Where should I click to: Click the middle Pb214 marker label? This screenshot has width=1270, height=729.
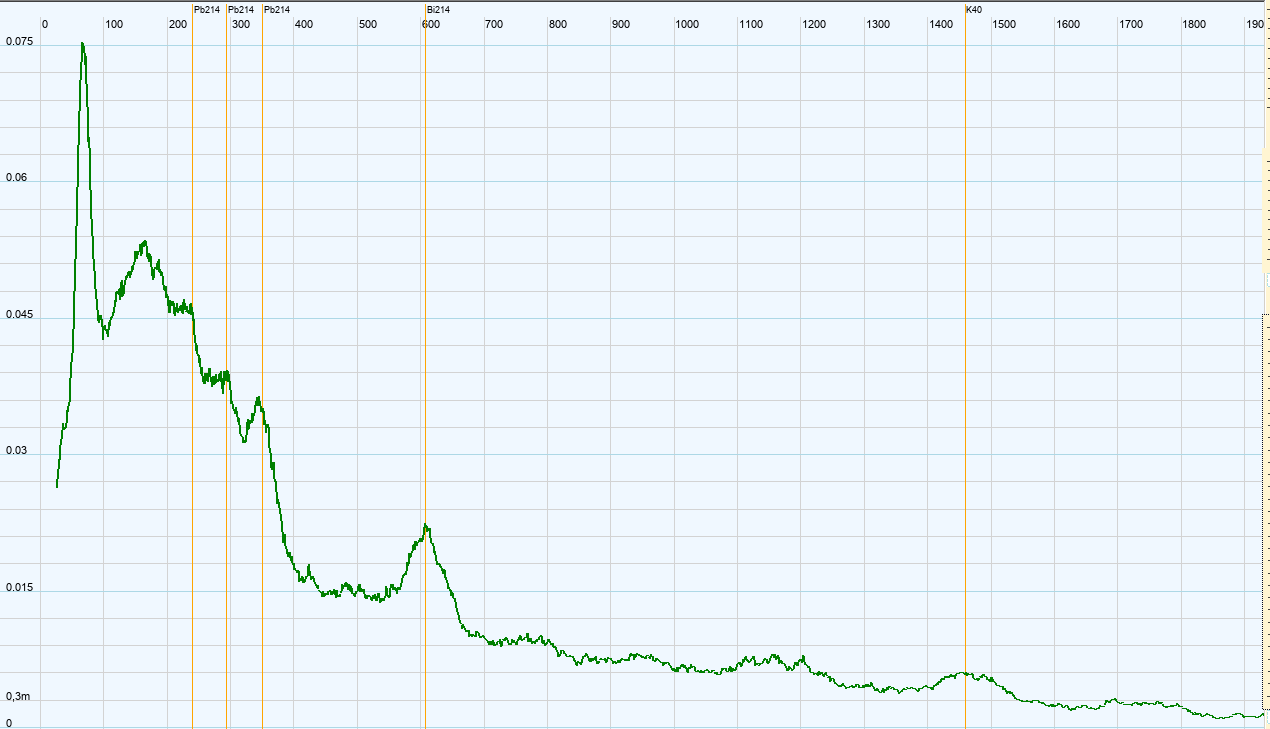(x=241, y=9)
